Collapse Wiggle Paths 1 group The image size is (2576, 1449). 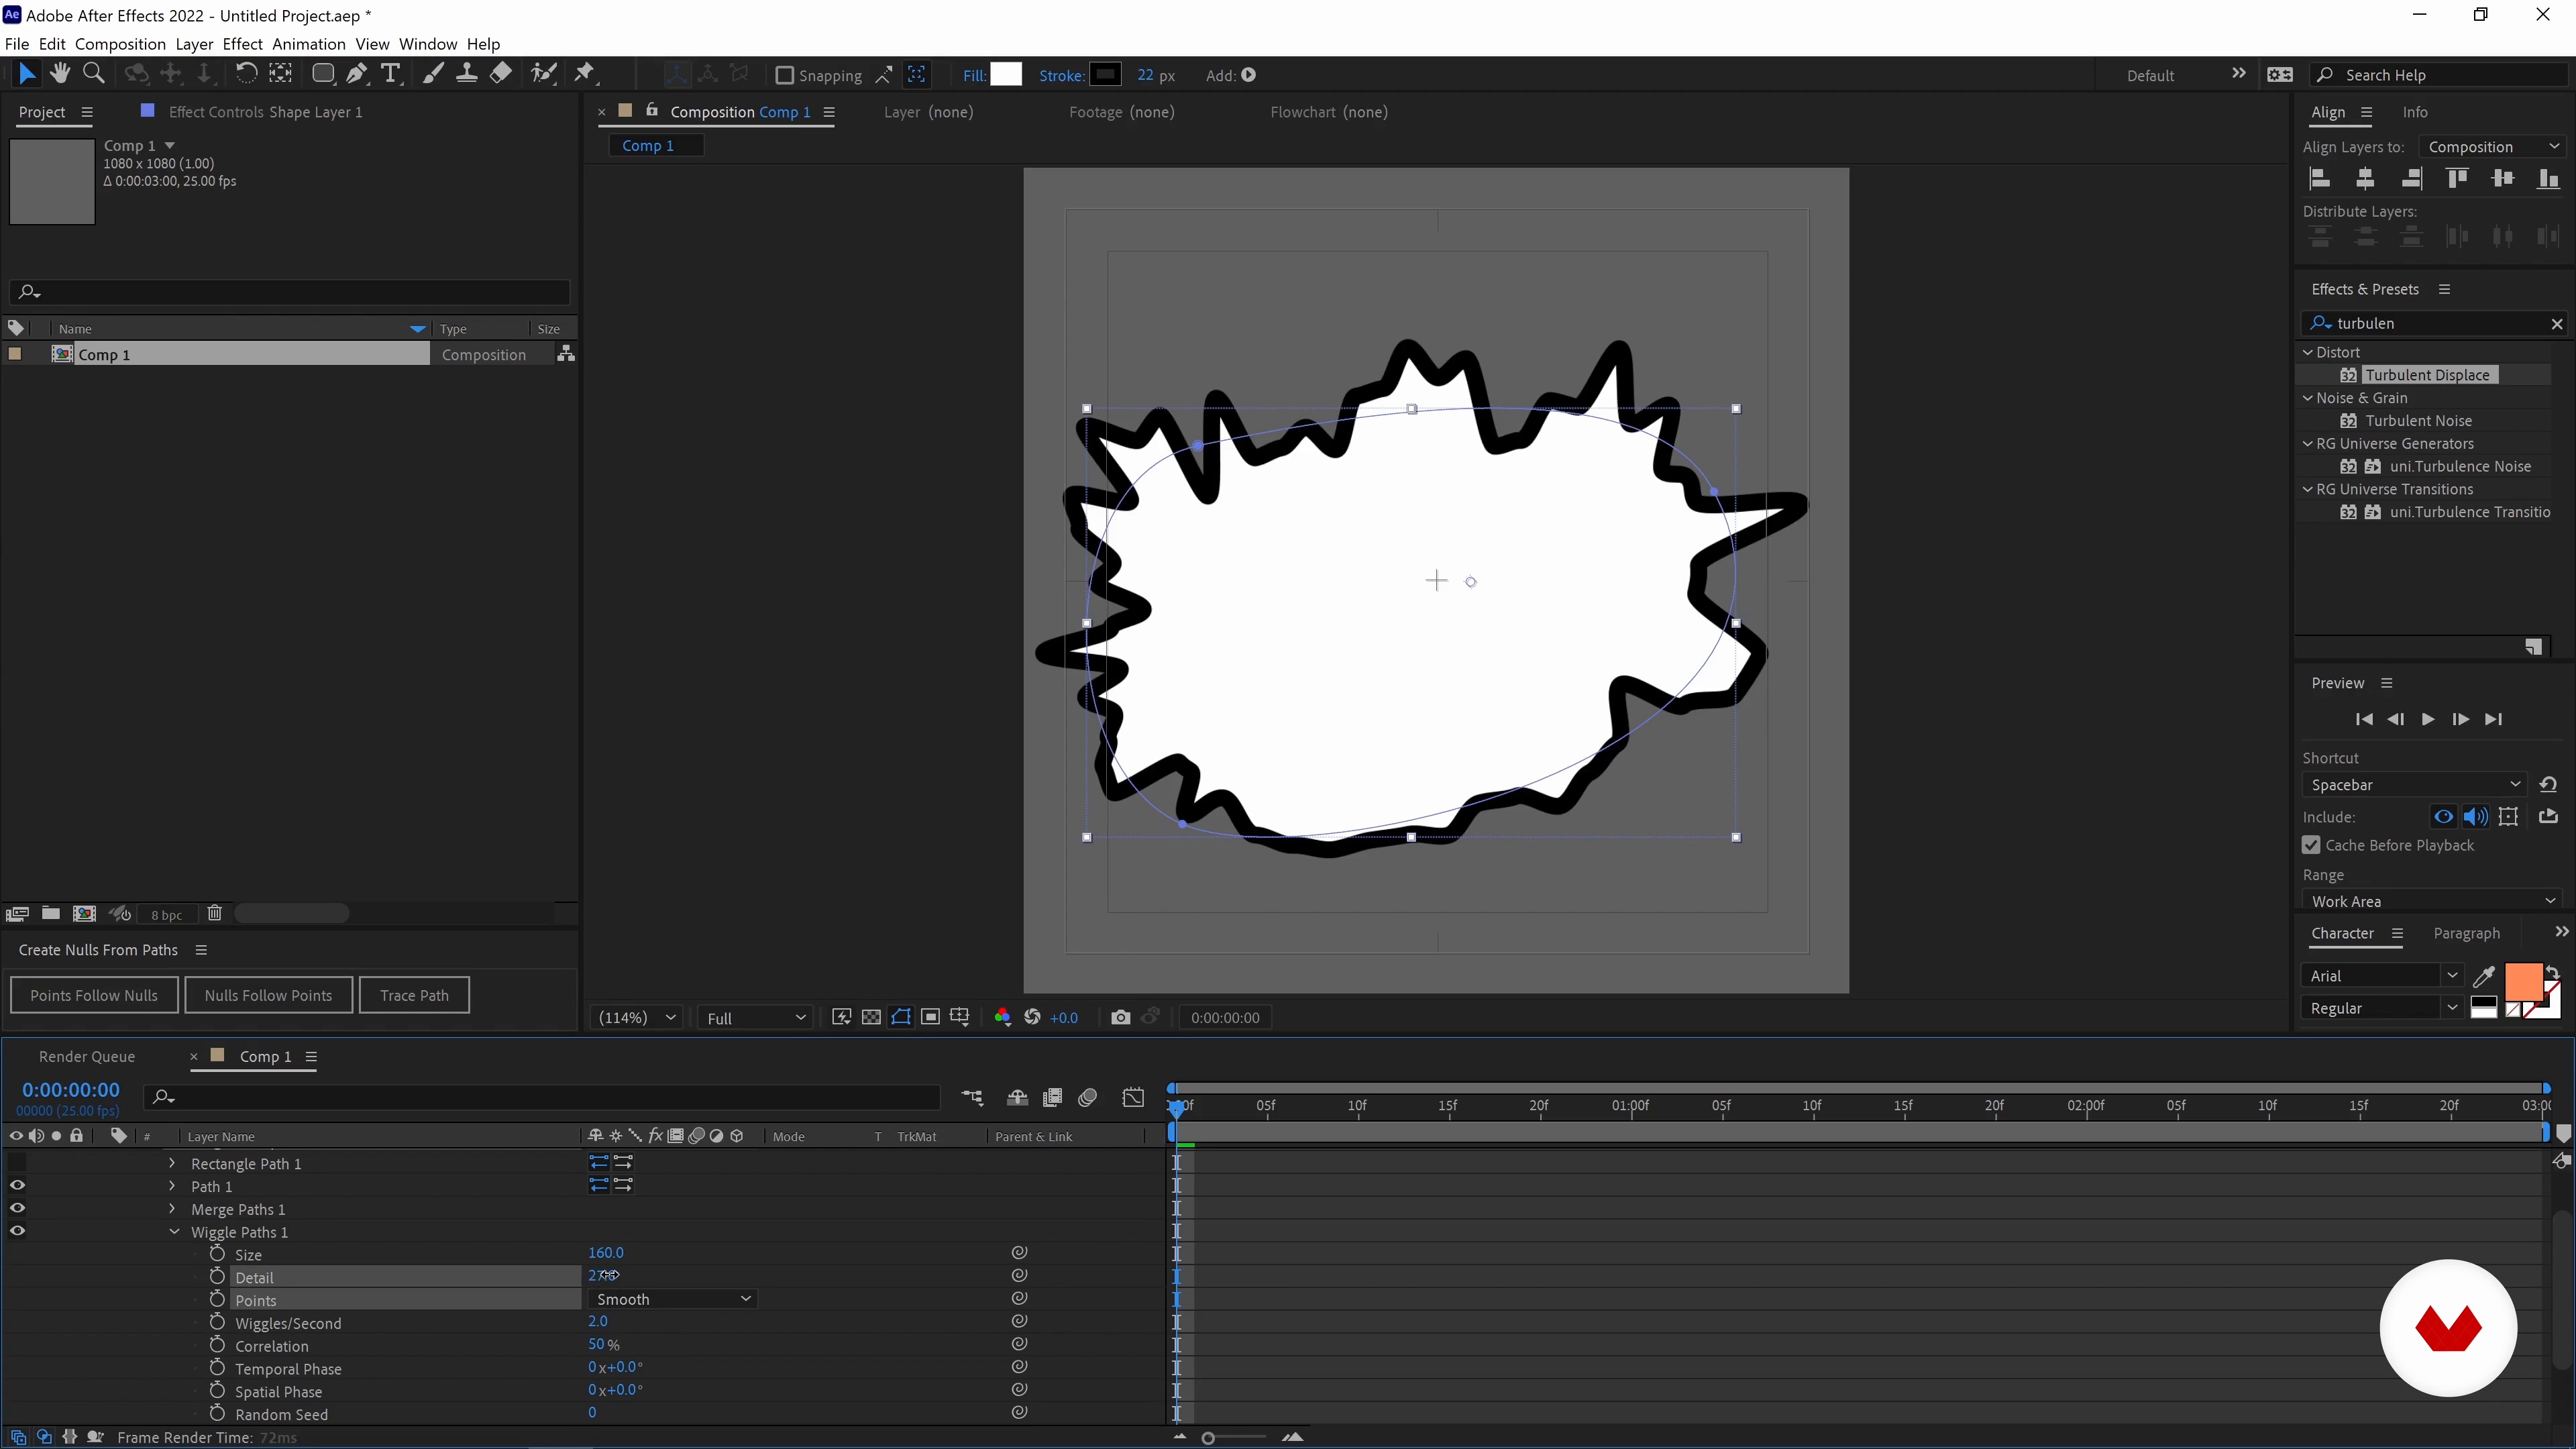tap(174, 1231)
